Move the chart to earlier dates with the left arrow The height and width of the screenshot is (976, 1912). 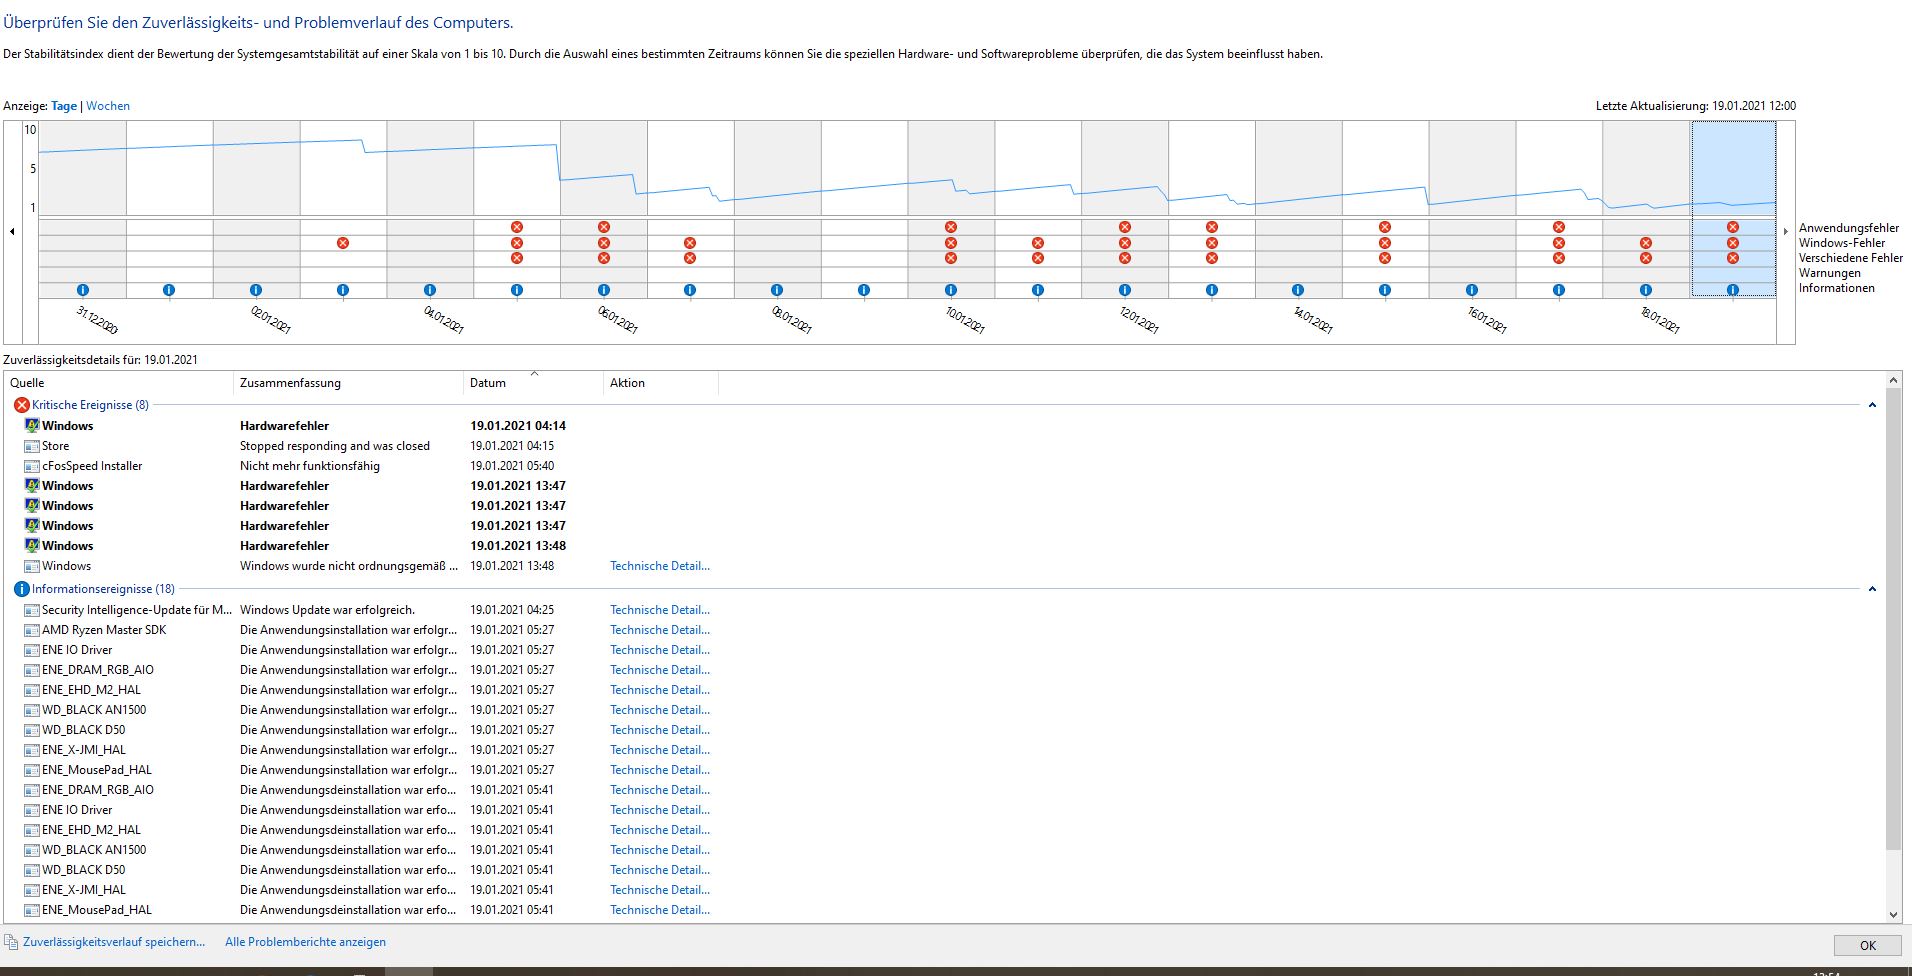click(x=12, y=231)
